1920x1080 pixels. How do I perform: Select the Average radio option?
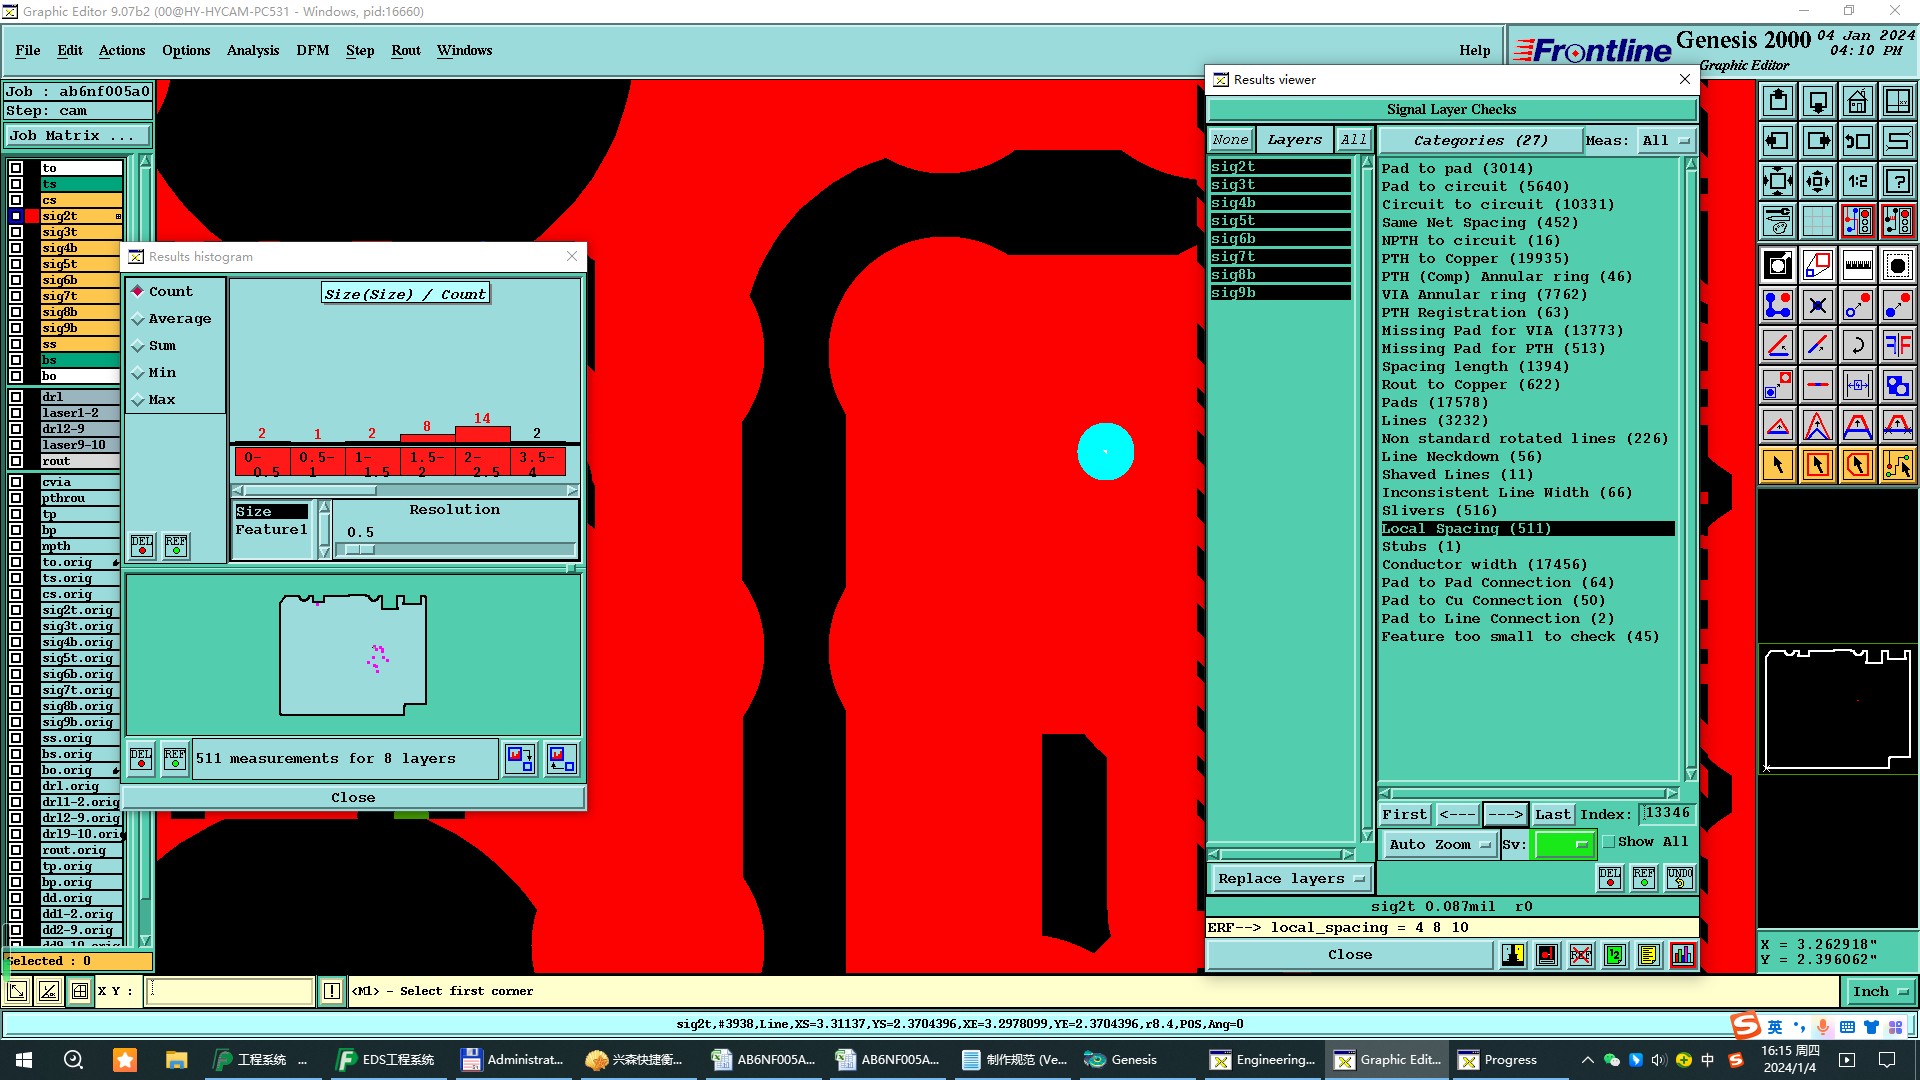pyautogui.click(x=139, y=319)
